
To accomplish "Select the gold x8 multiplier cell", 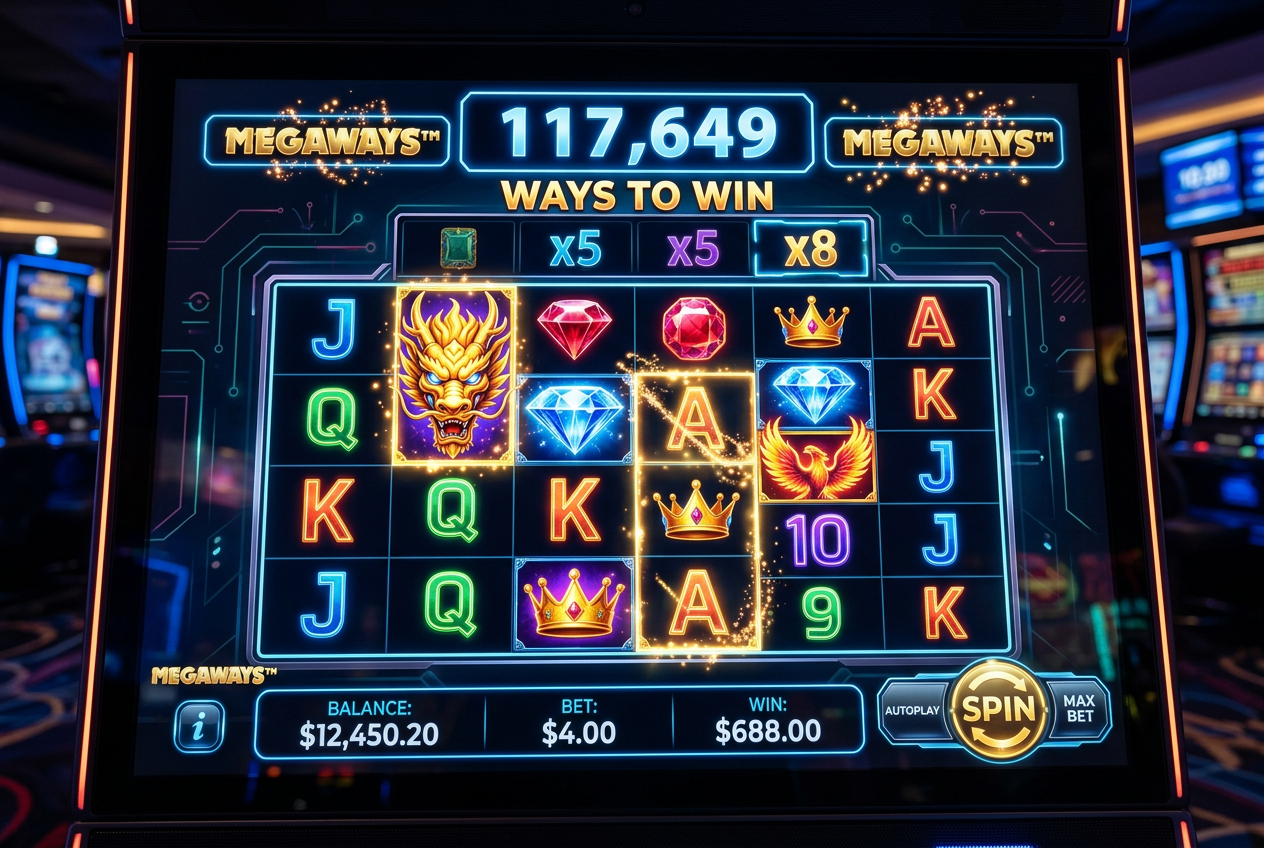I will tap(810, 249).
